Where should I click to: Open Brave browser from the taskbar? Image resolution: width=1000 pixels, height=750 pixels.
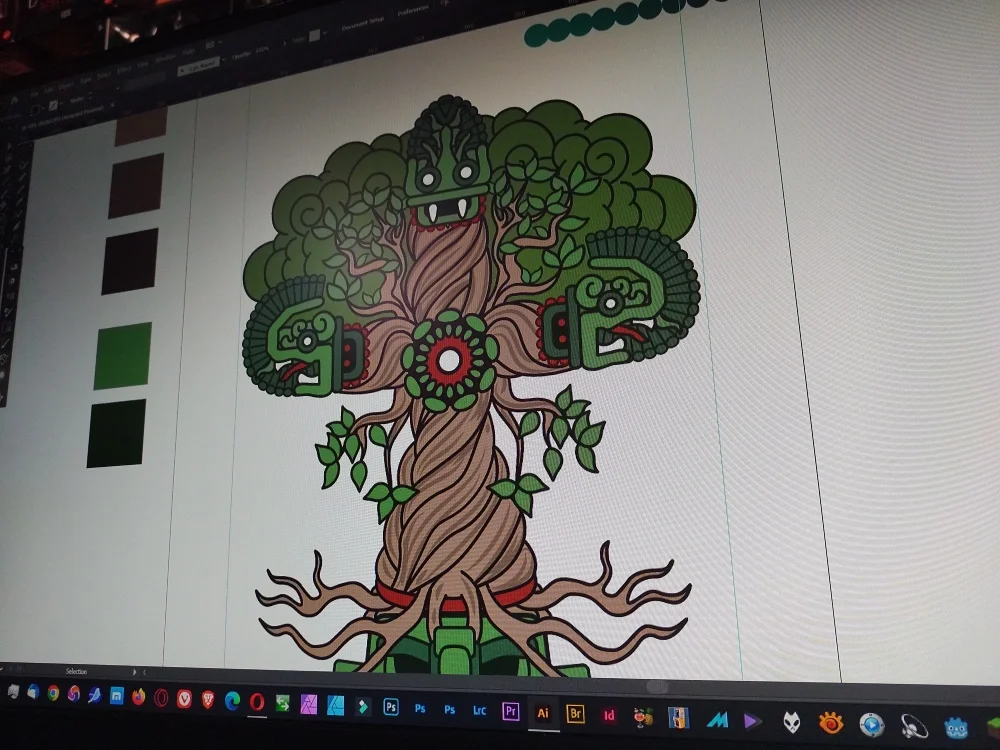click(x=208, y=700)
